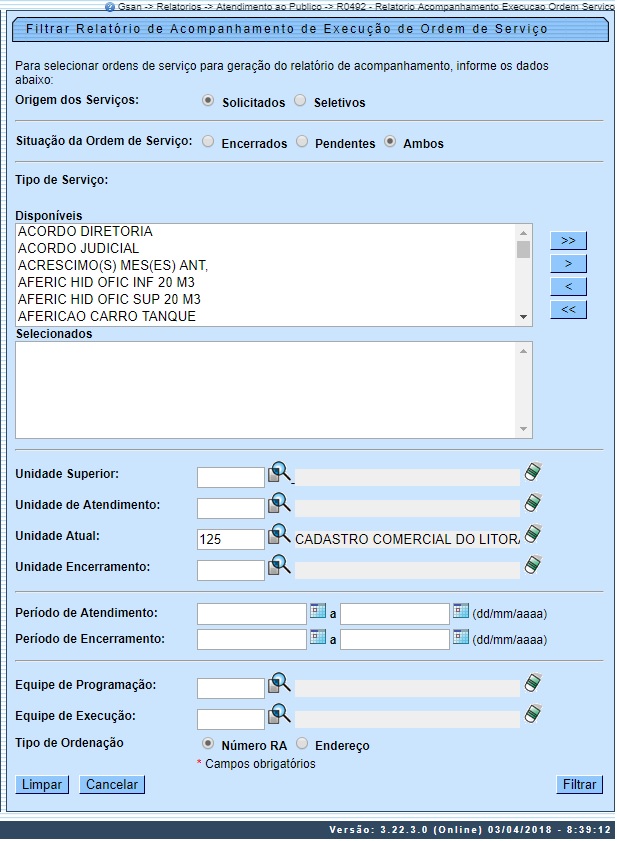This screenshot has height=841, width=617.
Task: Select ACORDO JUDICIAL in available list
Action: (78, 248)
